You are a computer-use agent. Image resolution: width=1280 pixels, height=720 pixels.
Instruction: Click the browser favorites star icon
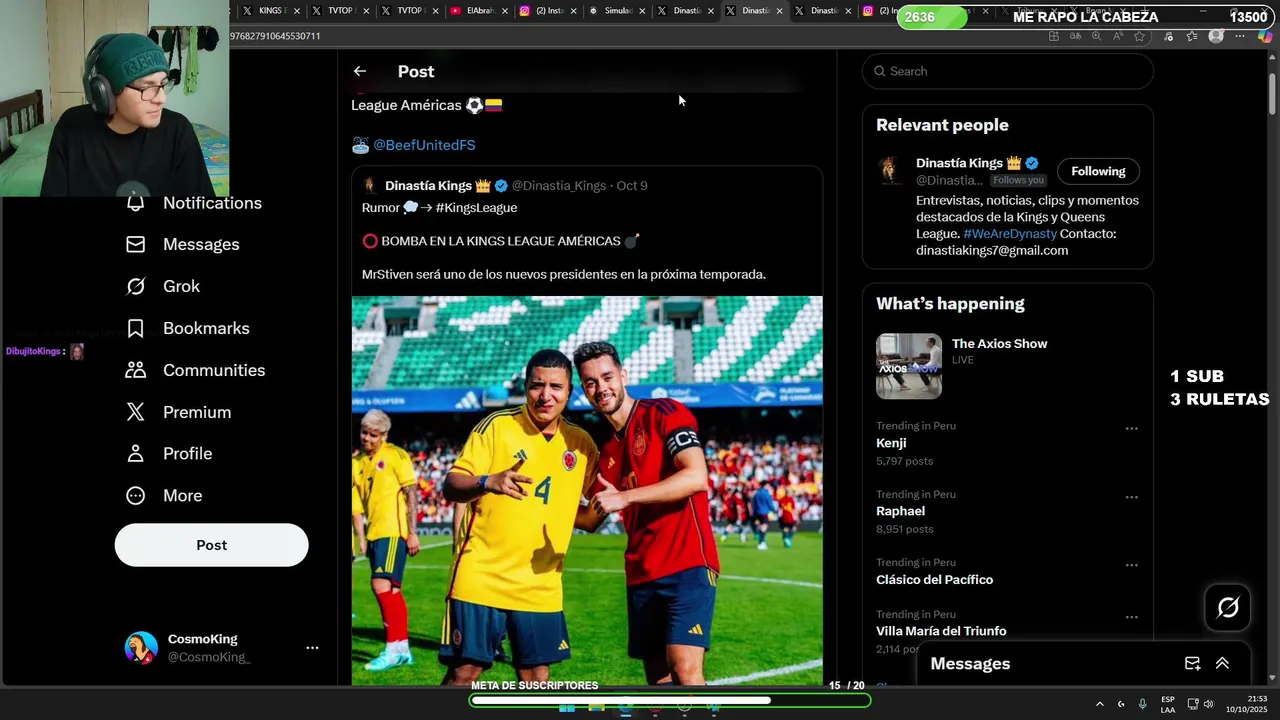pos(1140,36)
